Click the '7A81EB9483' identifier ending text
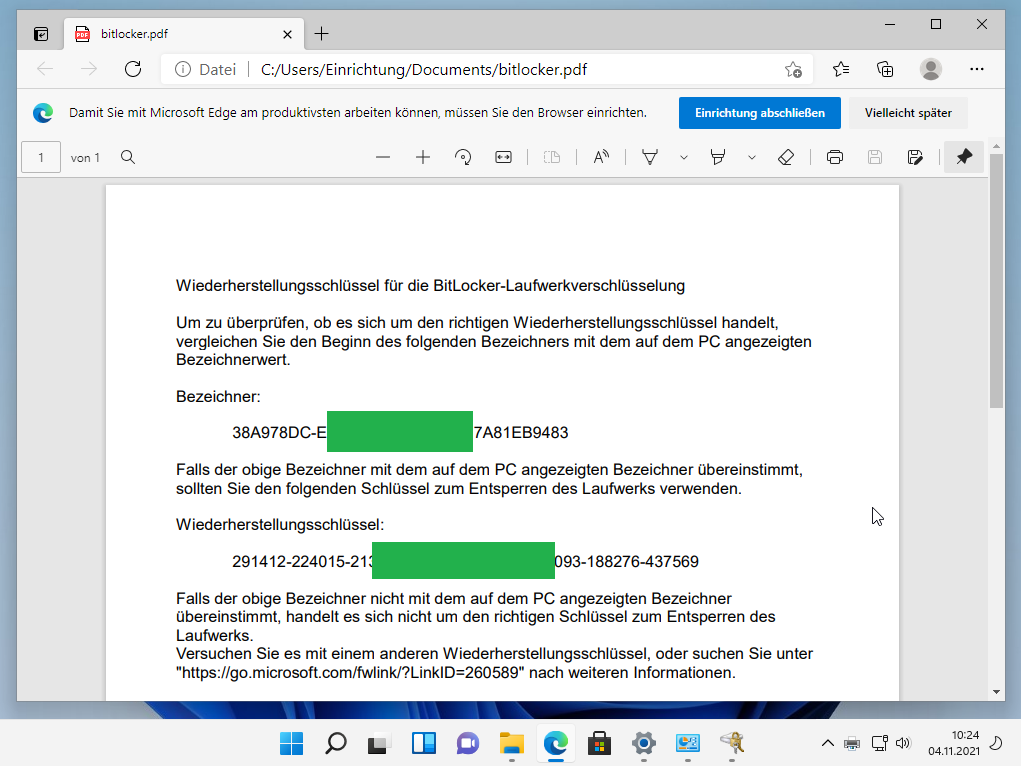This screenshot has width=1021, height=766. pyautogui.click(x=521, y=433)
